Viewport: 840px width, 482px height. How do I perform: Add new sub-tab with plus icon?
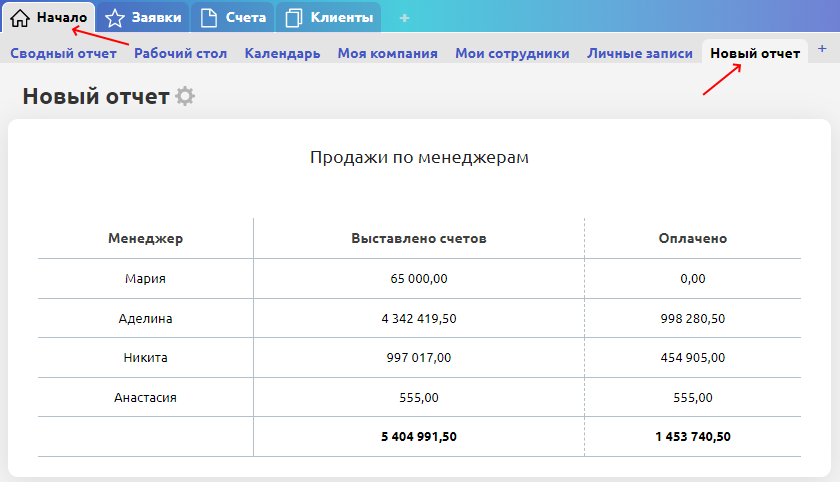[x=822, y=49]
